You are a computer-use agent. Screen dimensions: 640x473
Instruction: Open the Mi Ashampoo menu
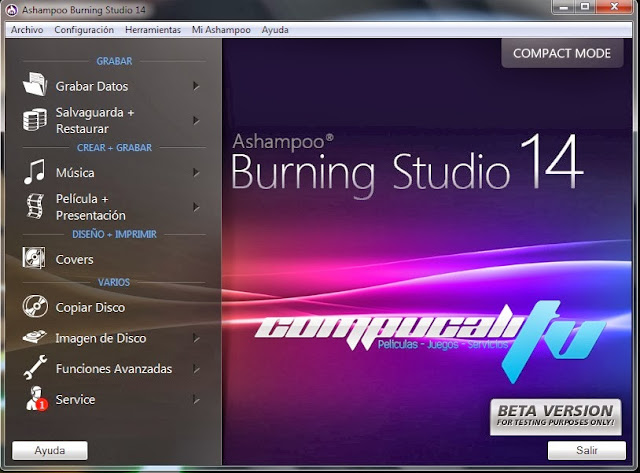[x=221, y=30]
